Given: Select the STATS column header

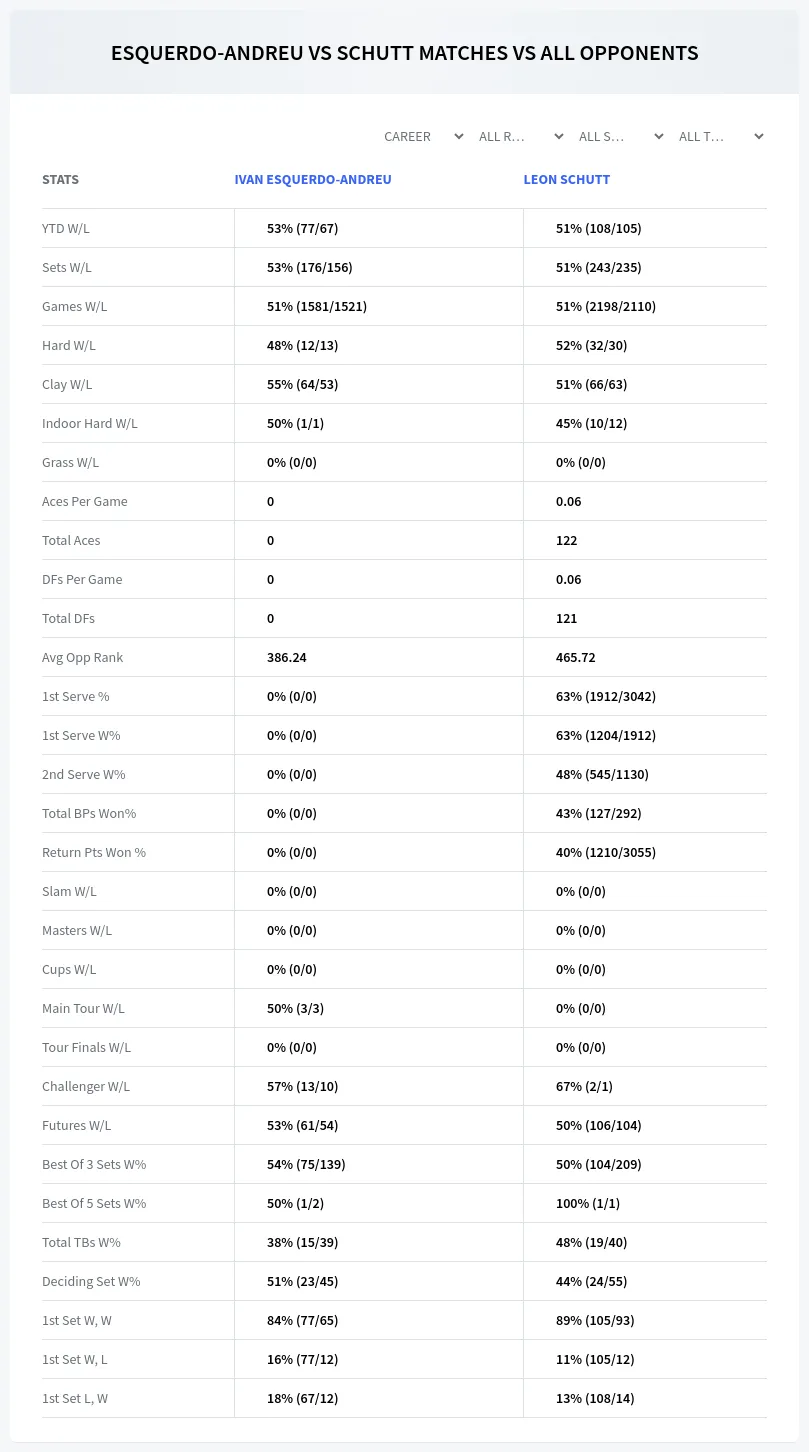Looking at the screenshot, I should click(x=60, y=180).
